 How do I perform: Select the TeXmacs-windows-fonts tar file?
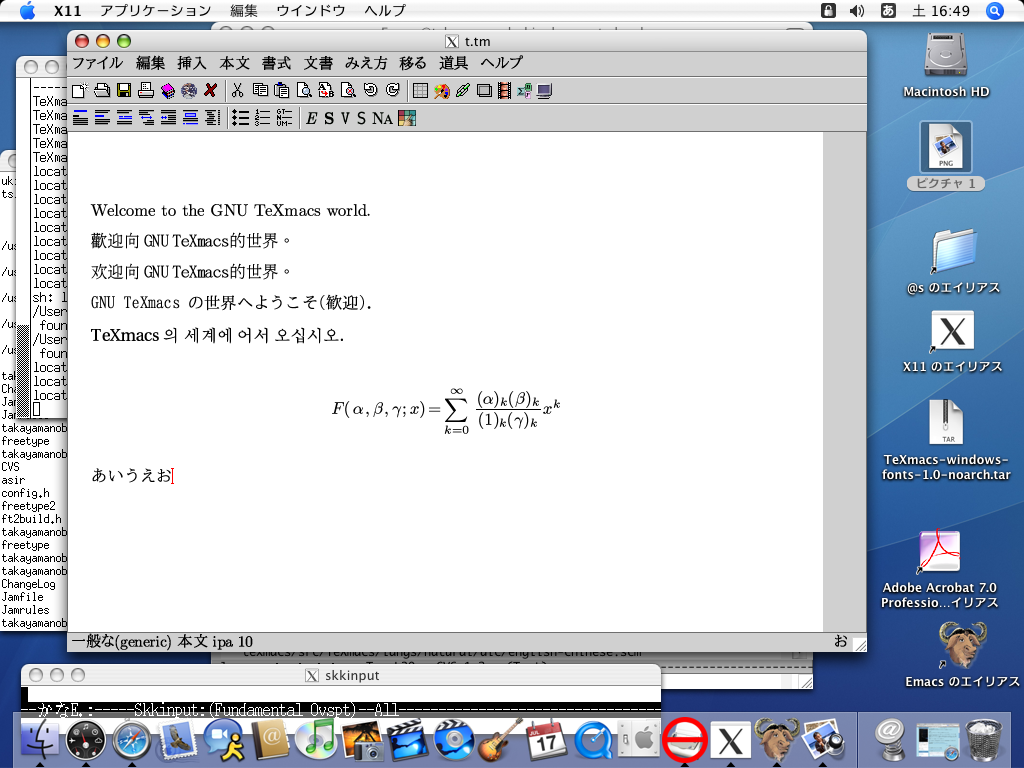[x=946, y=440]
